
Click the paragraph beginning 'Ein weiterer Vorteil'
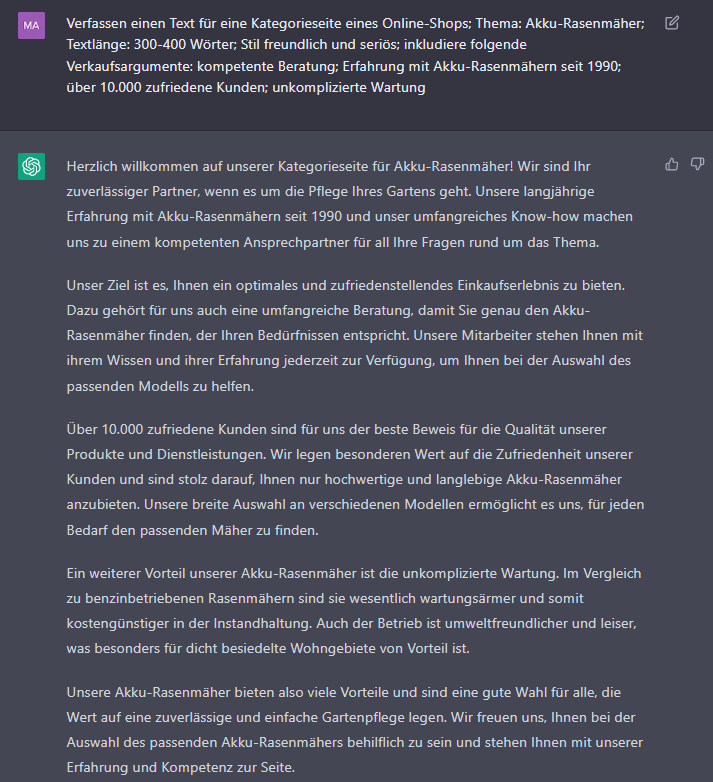pos(354,611)
